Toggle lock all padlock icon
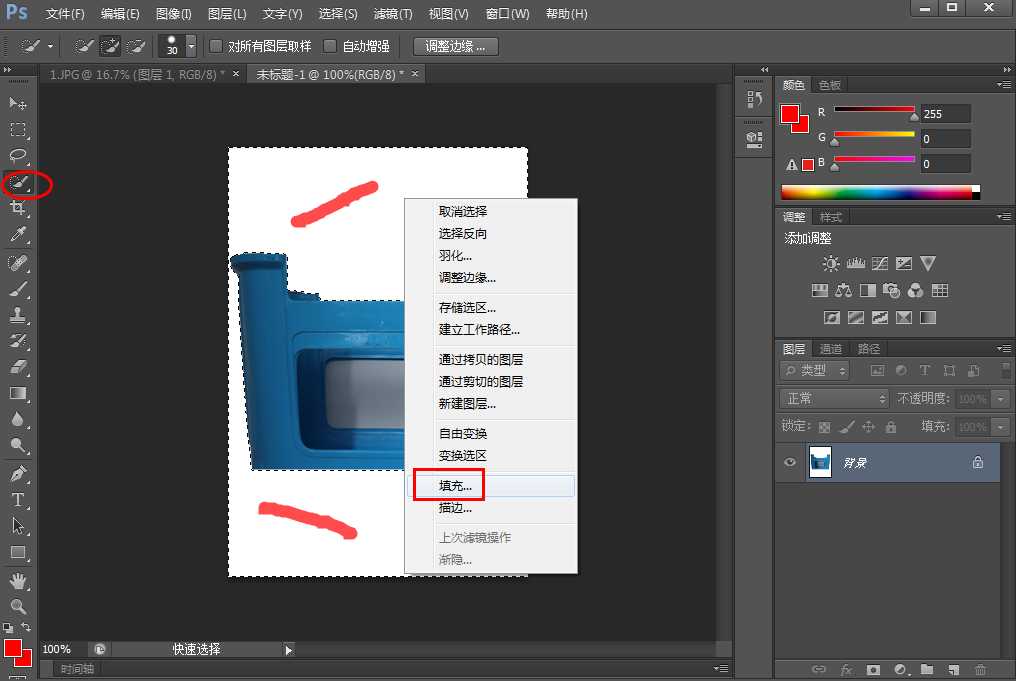 [x=891, y=426]
